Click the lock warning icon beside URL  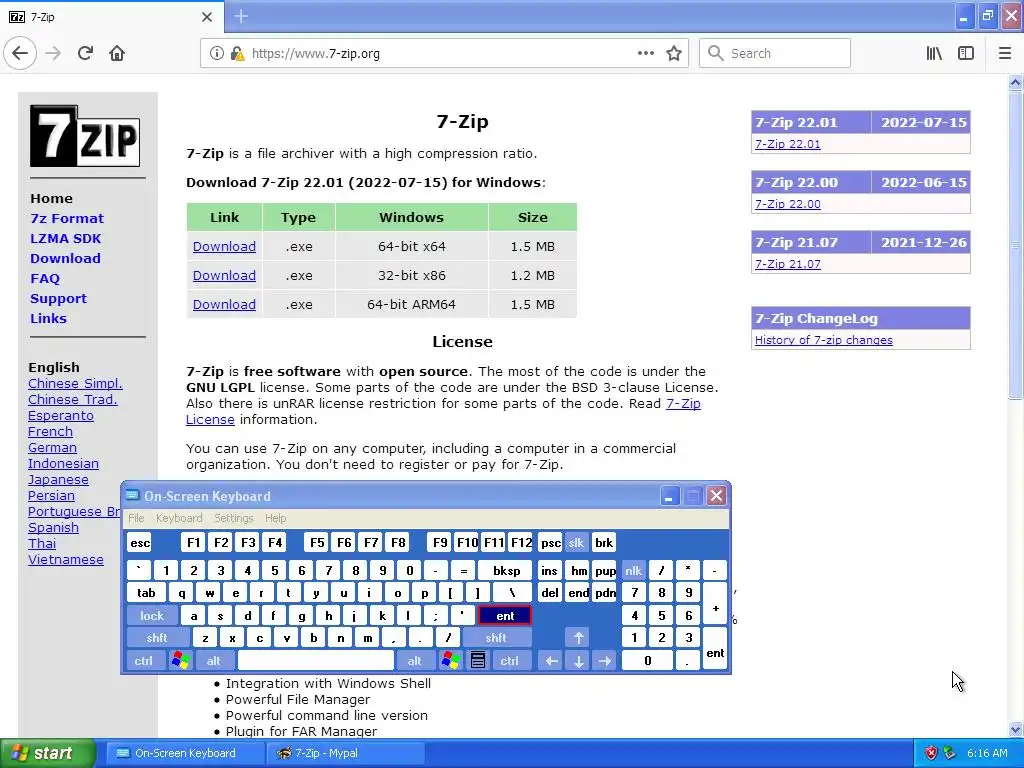(237, 54)
